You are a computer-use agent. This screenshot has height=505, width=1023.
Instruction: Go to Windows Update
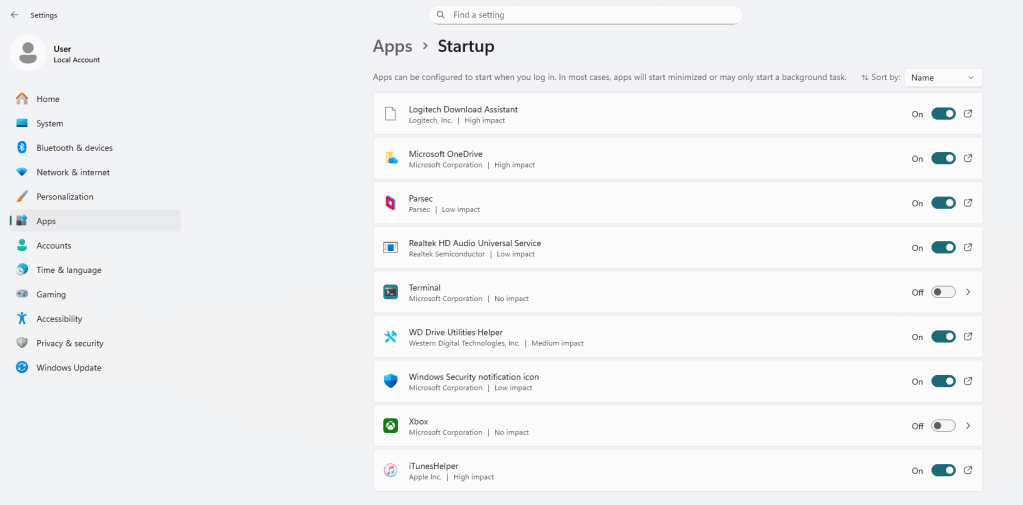click(95, 367)
